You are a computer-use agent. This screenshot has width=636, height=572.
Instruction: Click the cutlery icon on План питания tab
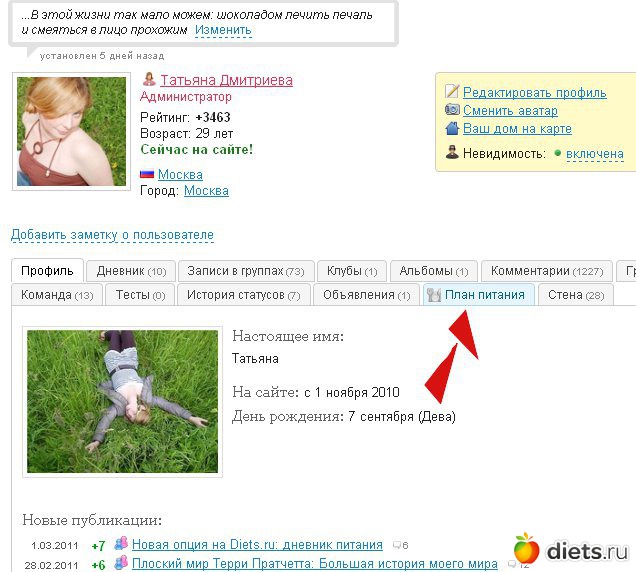click(x=434, y=295)
